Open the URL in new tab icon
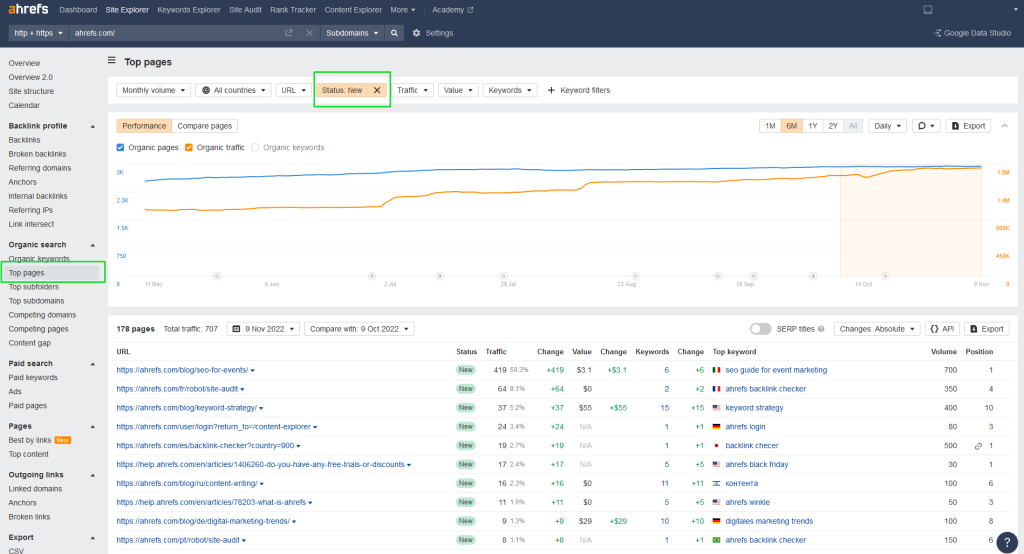The width and height of the screenshot is (1024, 554). [x=289, y=33]
